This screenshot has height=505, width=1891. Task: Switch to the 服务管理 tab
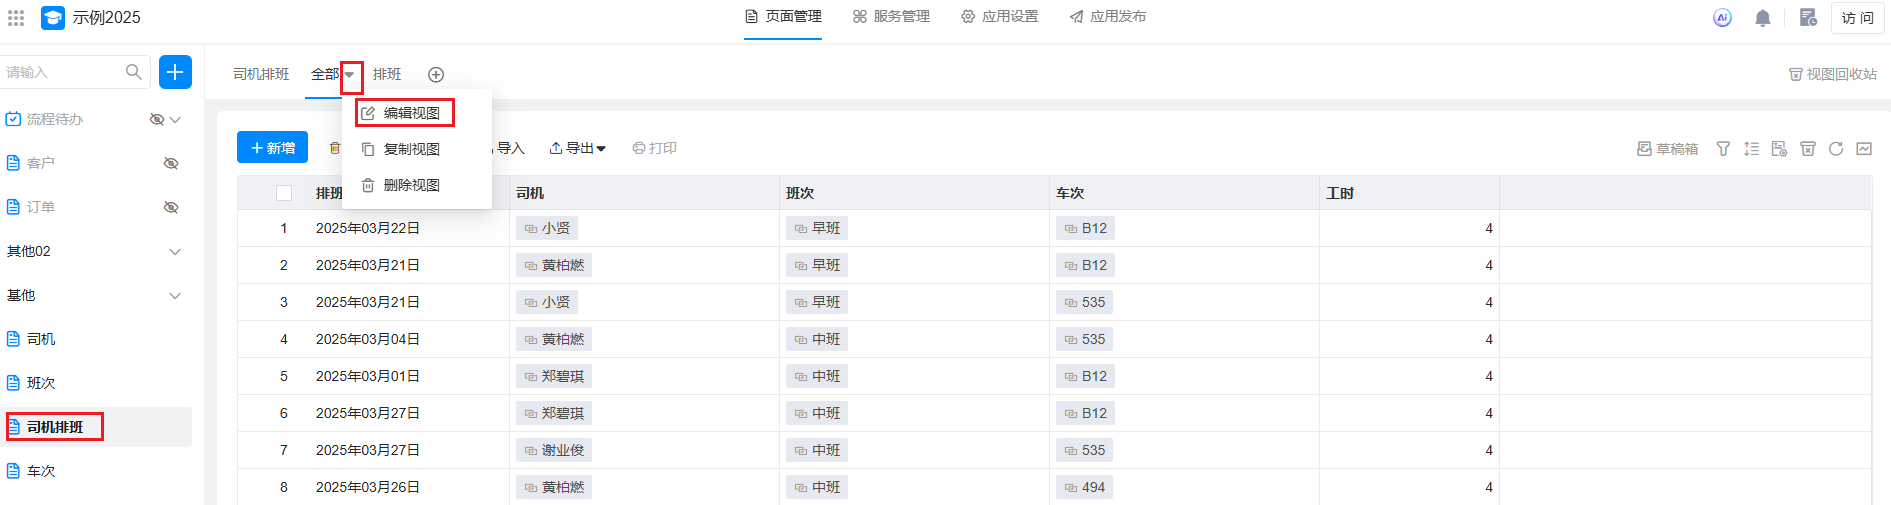pos(891,17)
